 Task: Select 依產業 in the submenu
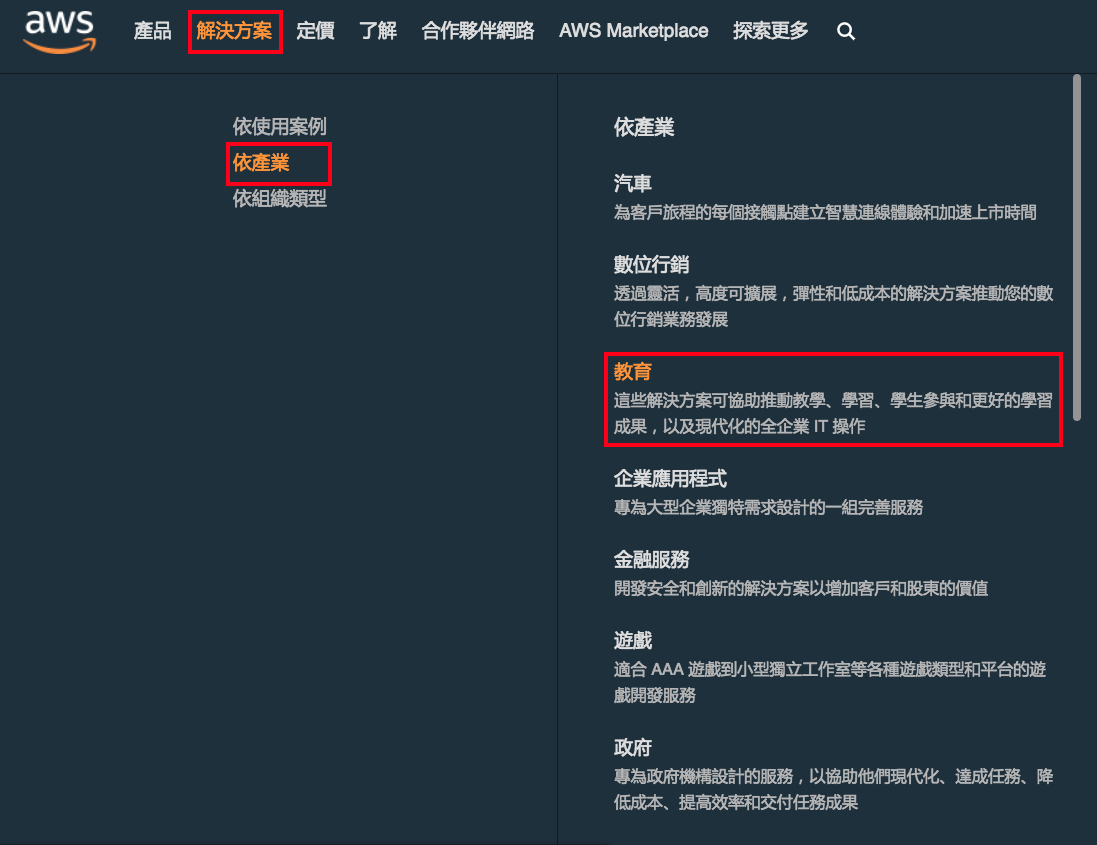(x=261, y=163)
